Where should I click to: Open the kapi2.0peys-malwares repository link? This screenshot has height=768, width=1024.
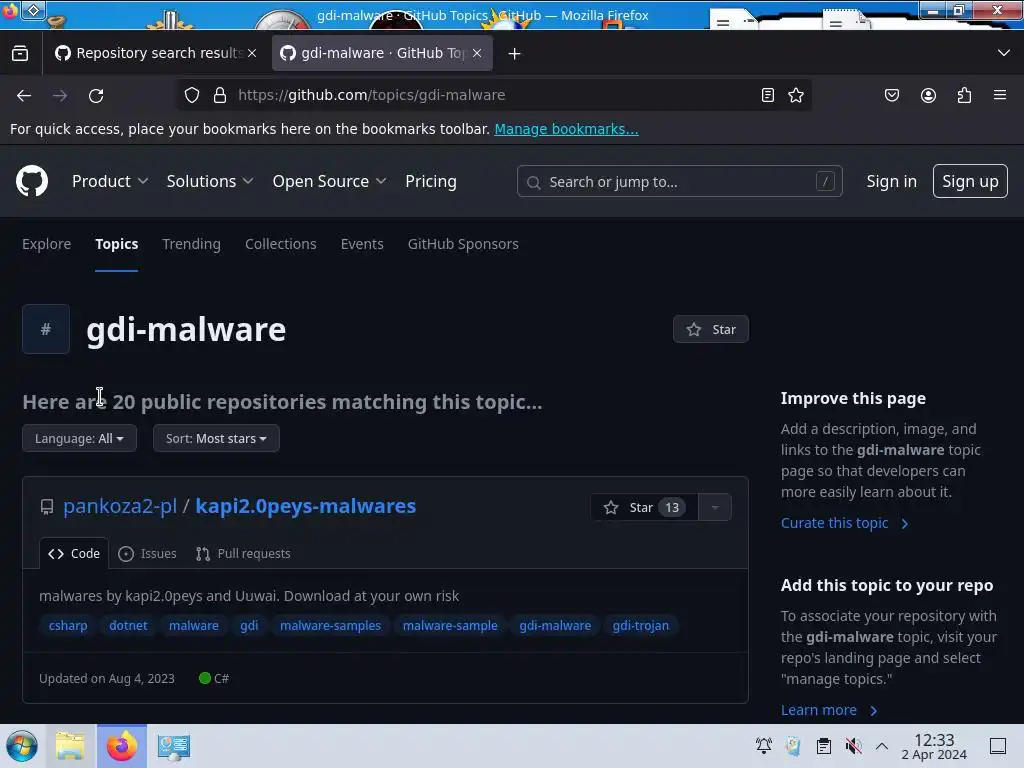coord(306,506)
